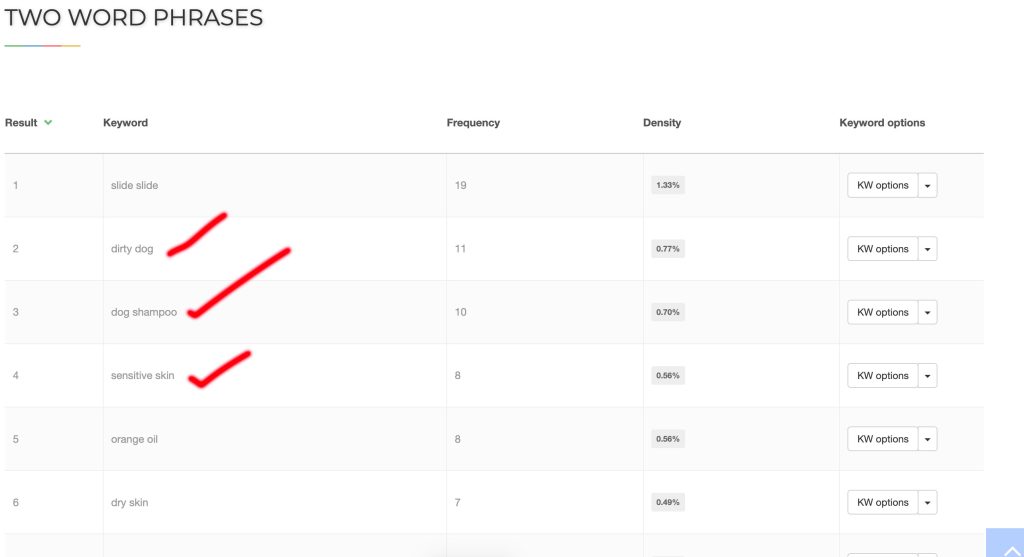Open KW options dropdown for slide slide
This screenshot has width=1024, height=557.
click(928, 186)
